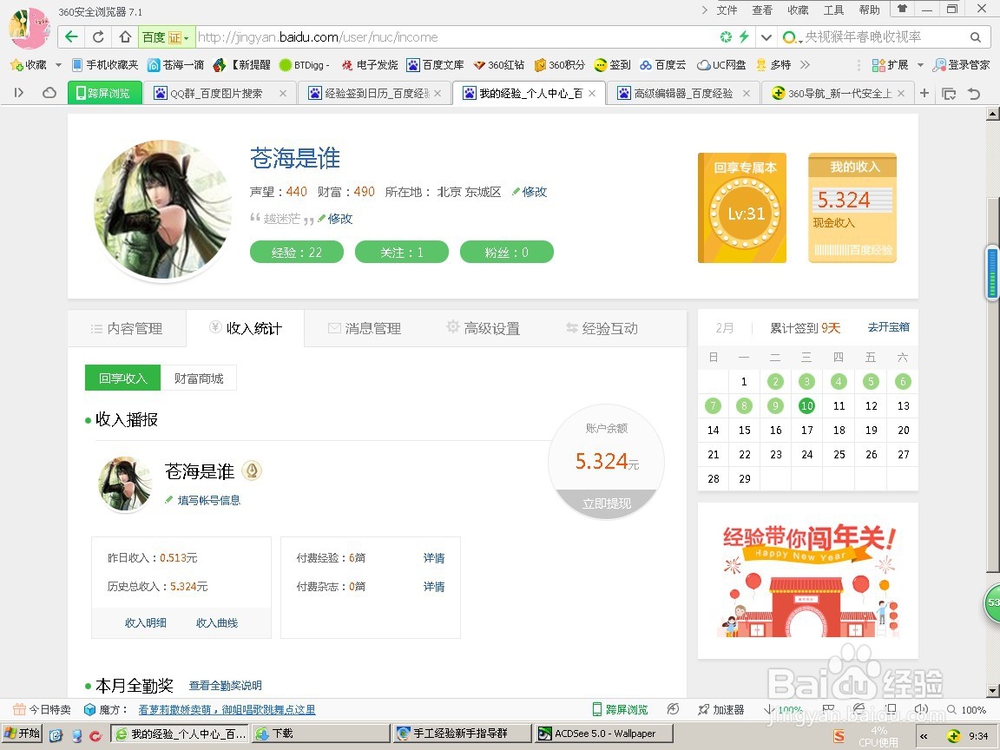Viewport: 1000px width, 750px height.
Task: Click the search magnifier in search box
Action: pyautogui.click(x=975, y=37)
